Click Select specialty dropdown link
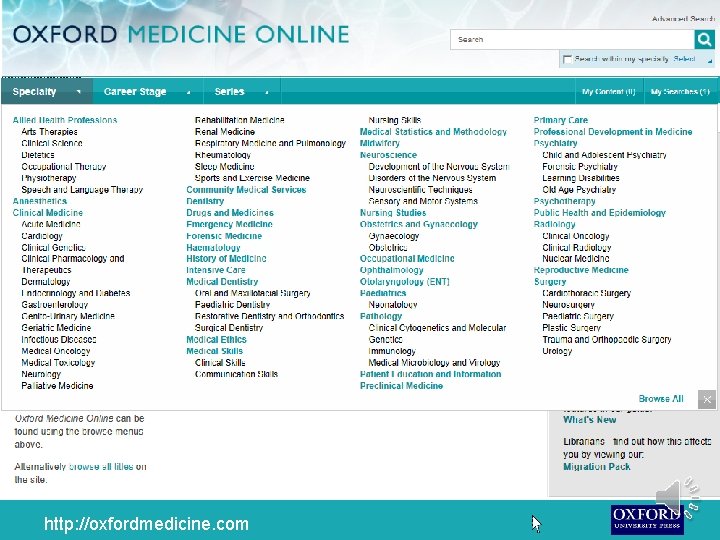Screen dimensions: 720x540 pyautogui.click(x=684, y=59)
